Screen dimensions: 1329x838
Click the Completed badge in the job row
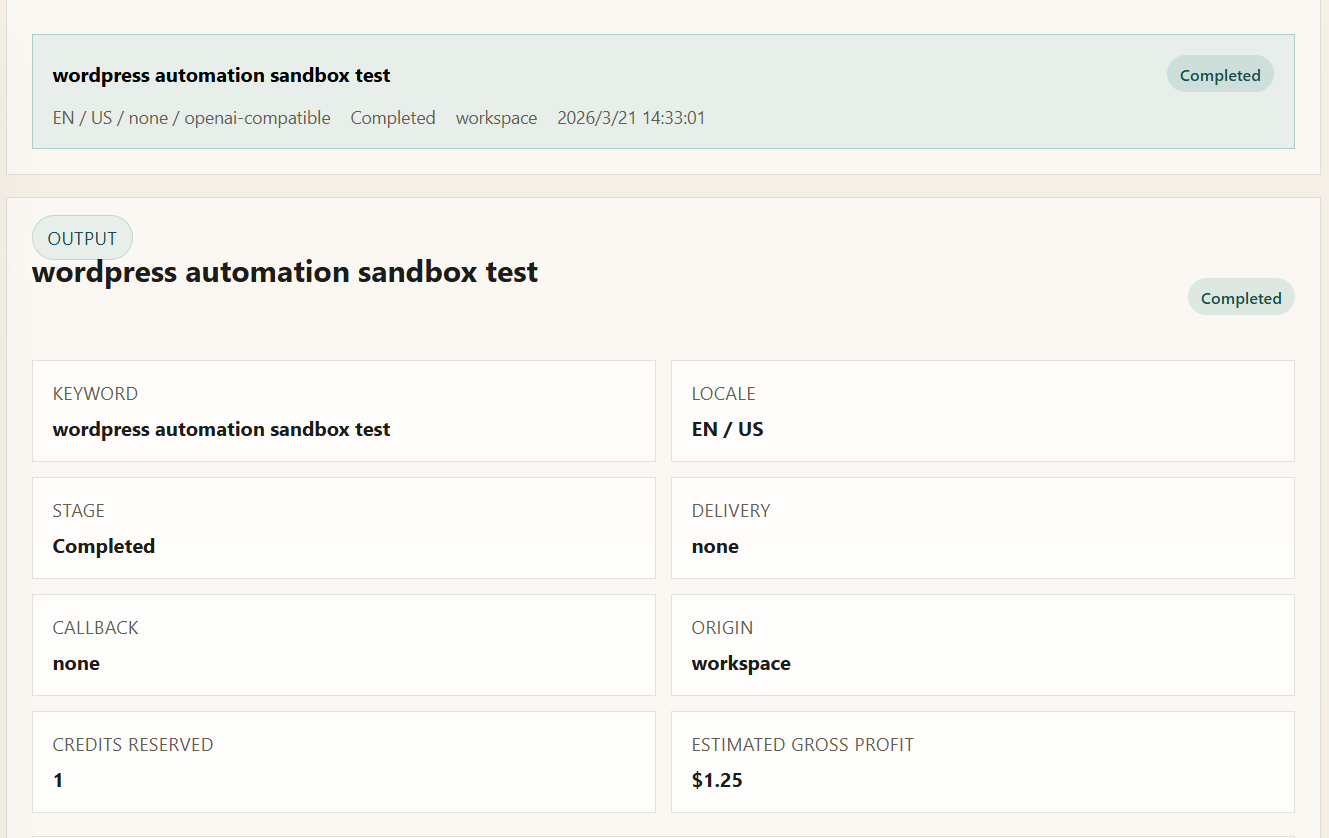(x=1220, y=75)
